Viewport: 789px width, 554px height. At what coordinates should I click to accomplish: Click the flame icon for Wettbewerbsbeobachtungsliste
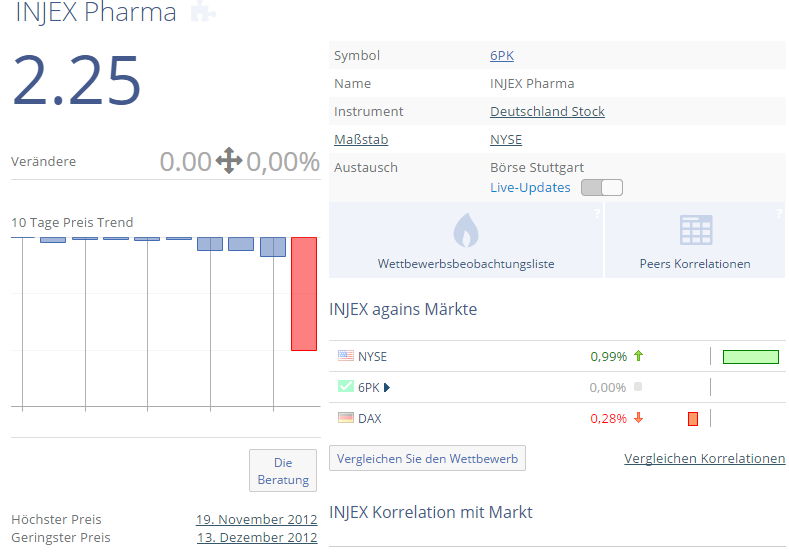(466, 230)
